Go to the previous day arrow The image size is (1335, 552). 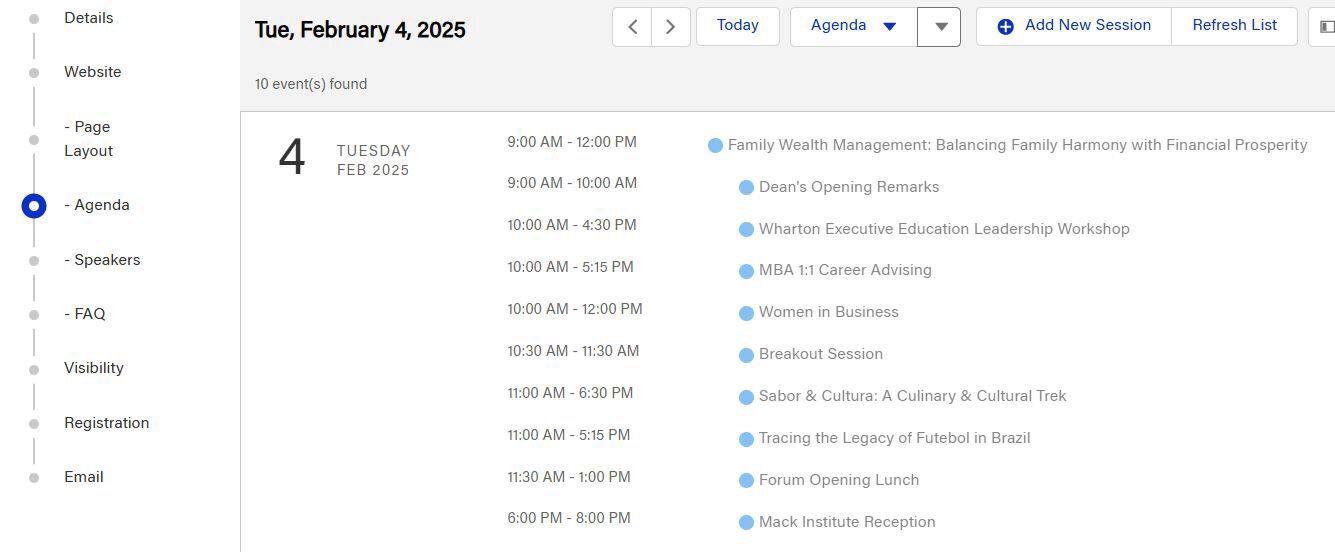click(632, 27)
